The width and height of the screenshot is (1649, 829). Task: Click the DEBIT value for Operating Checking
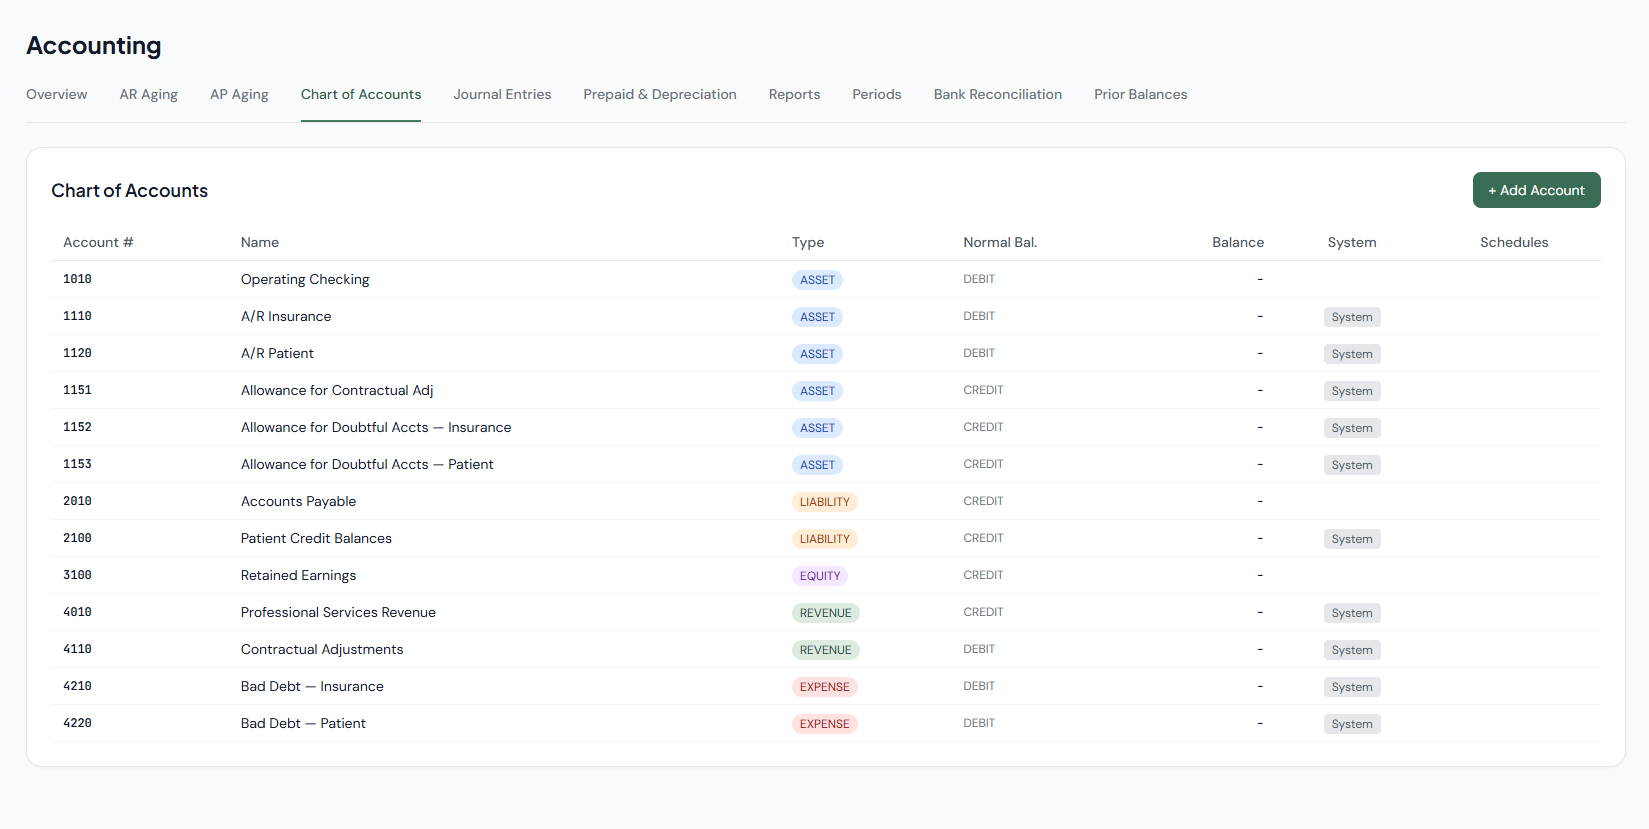979,279
